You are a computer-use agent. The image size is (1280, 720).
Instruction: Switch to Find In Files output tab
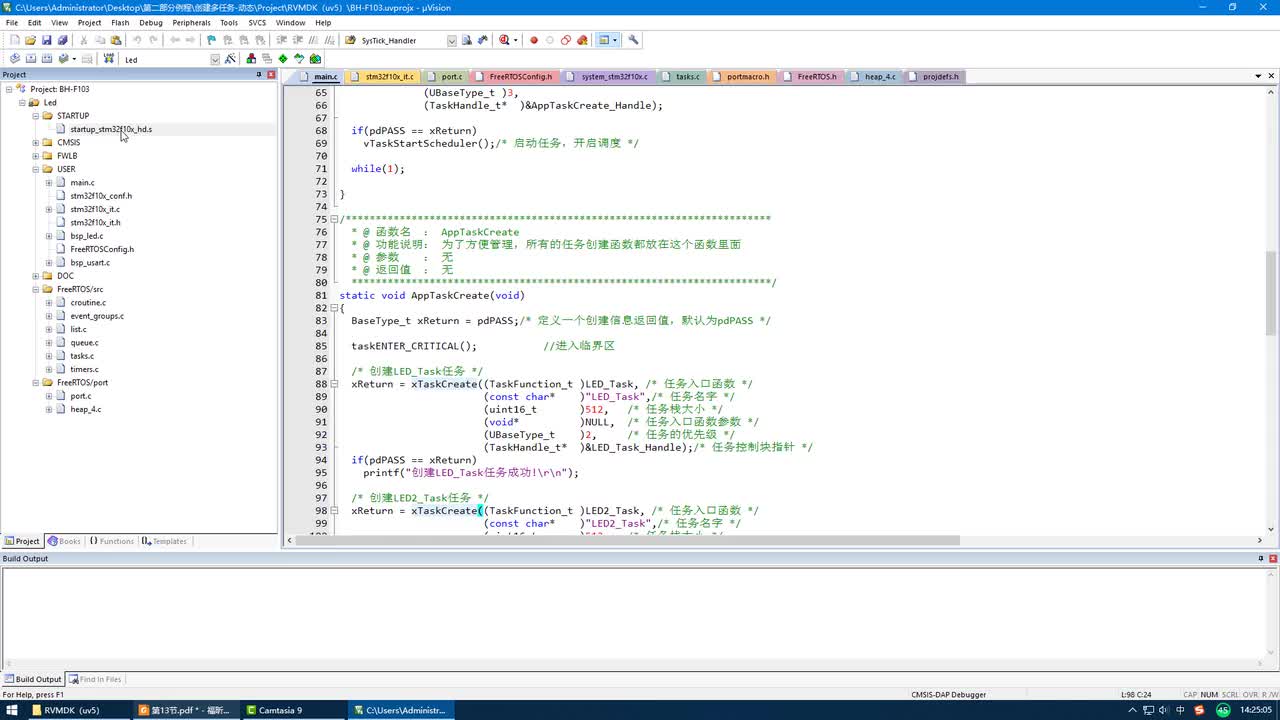pyautogui.click(x=95, y=679)
